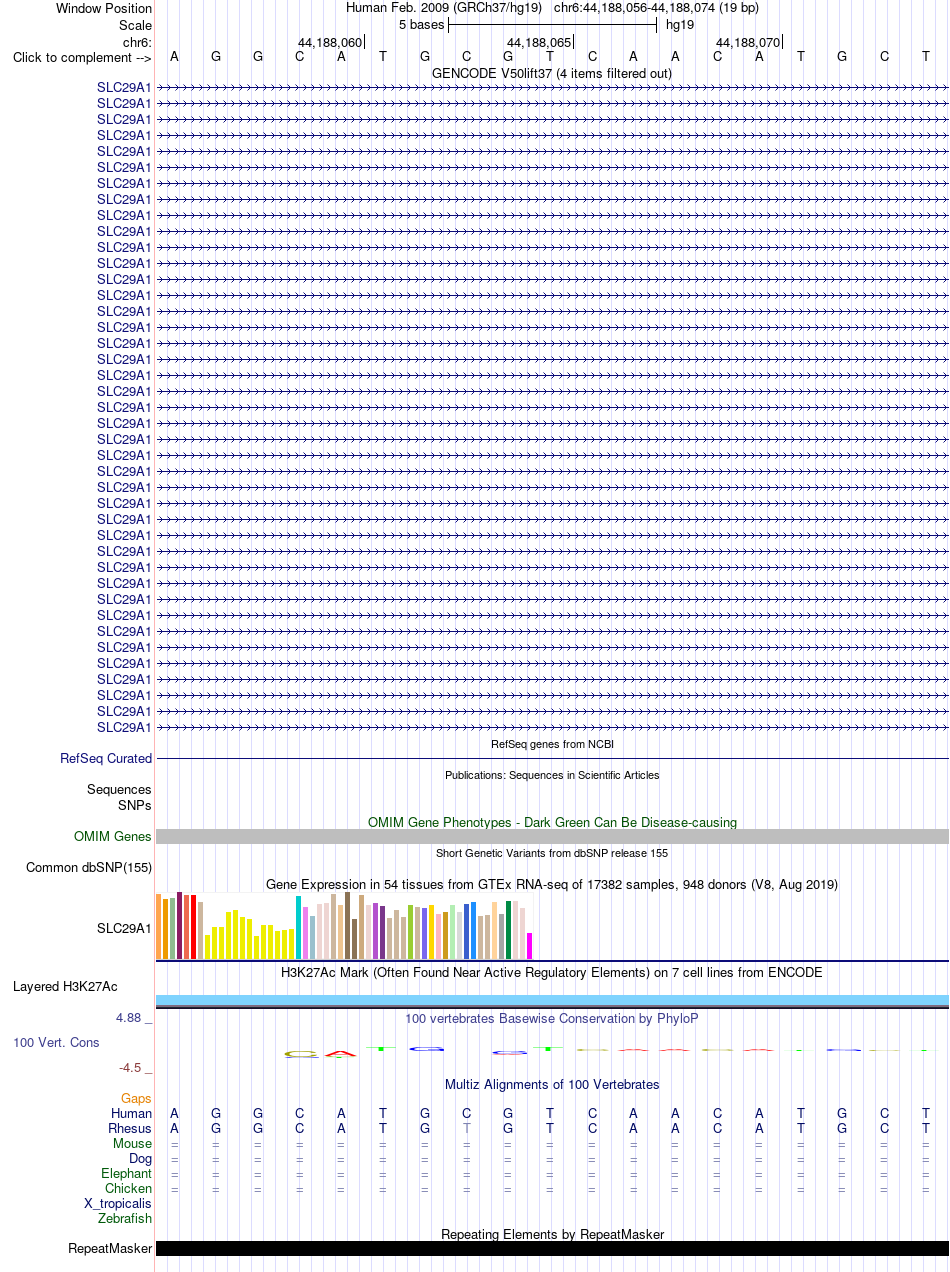The height and width of the screenshot is (1272, 950).
Task: Click the Elephant alignment row label
Action: point(127,1173)
